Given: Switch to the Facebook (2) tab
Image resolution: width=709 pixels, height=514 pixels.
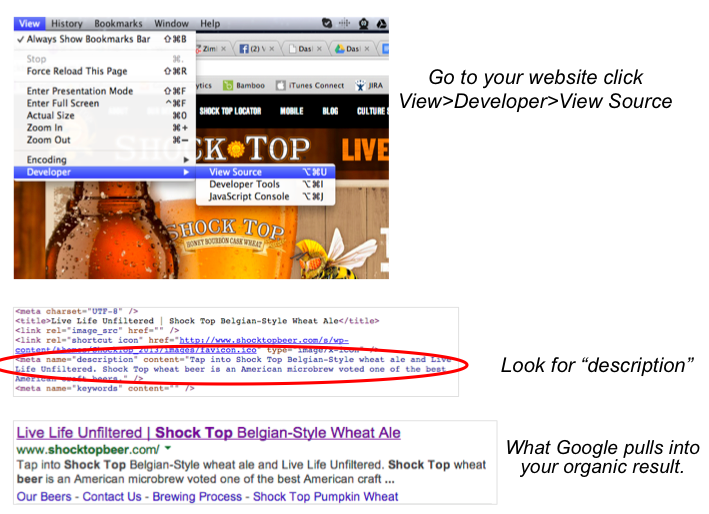Looking at the screenshot, I should pyautogui.click(x=256, y=49).
